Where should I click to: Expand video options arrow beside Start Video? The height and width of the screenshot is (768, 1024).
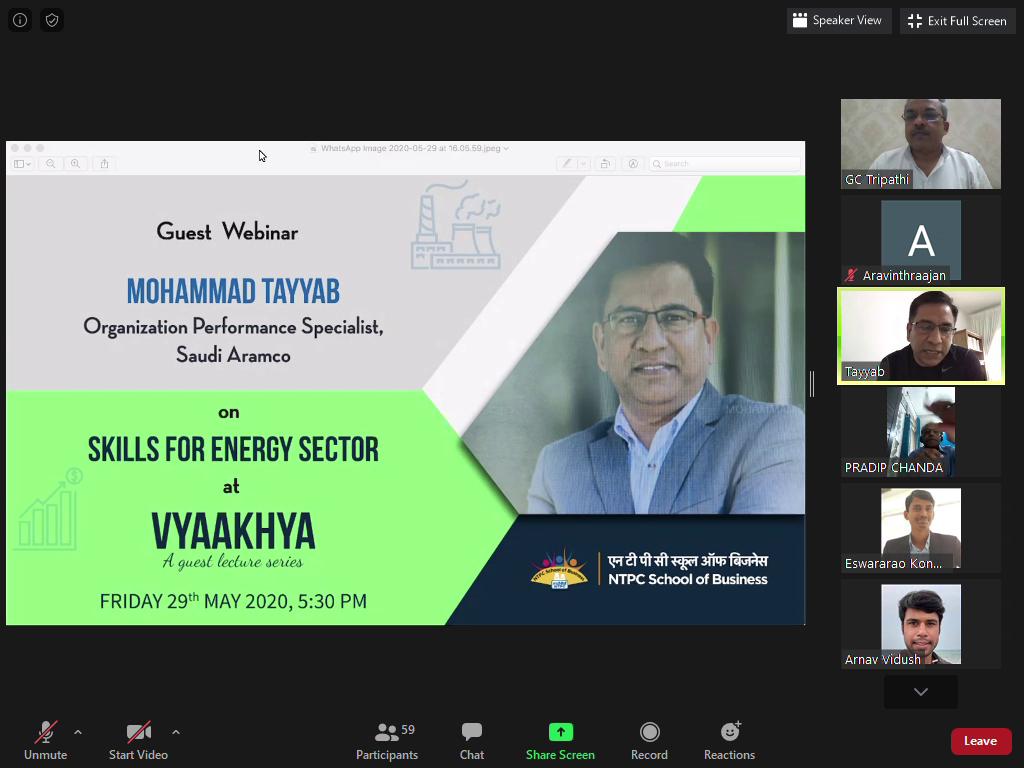click(x=176, y=732)
